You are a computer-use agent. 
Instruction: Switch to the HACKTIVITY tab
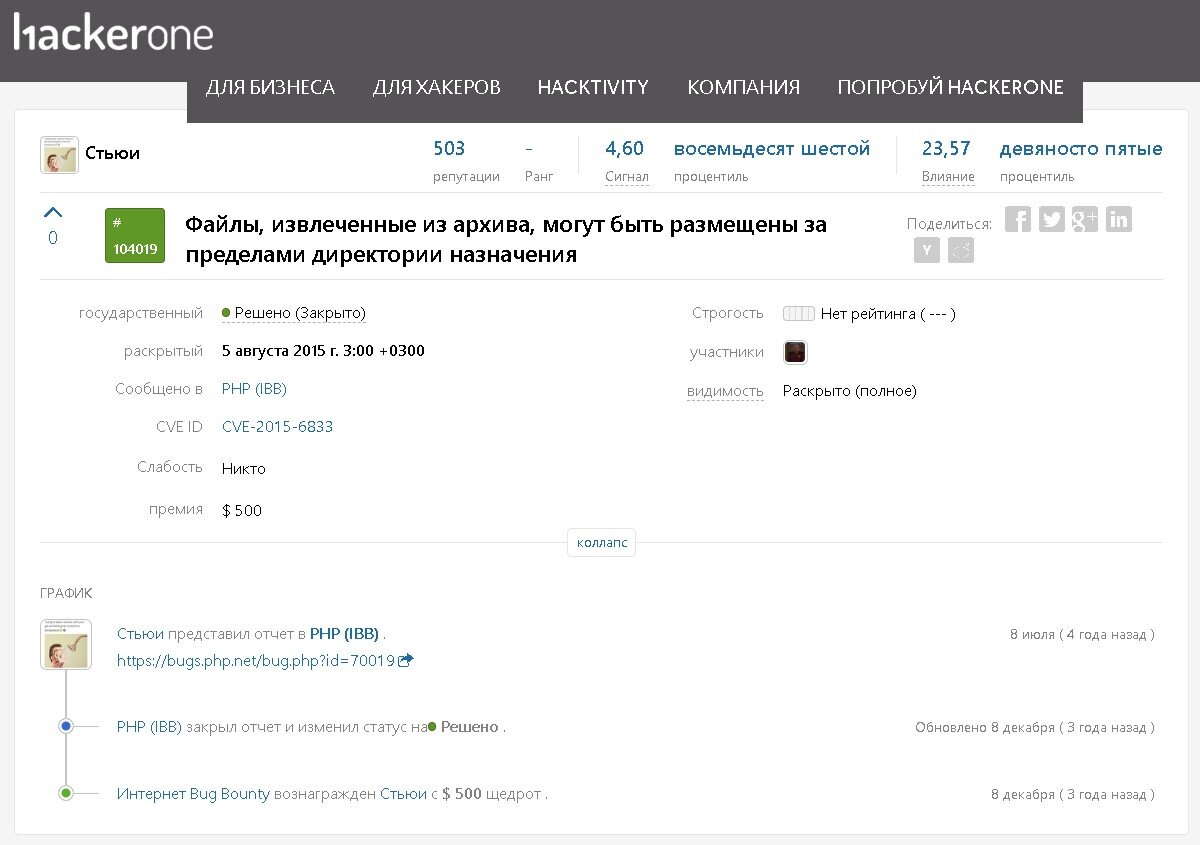(593, 87)
